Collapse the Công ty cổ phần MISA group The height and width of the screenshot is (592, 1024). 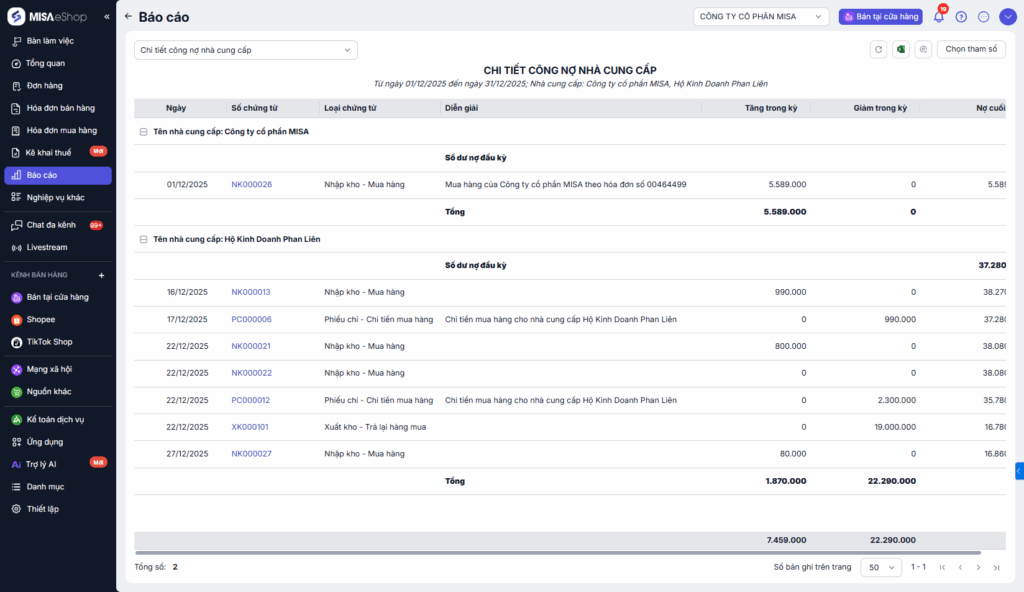tap(143, 132)
